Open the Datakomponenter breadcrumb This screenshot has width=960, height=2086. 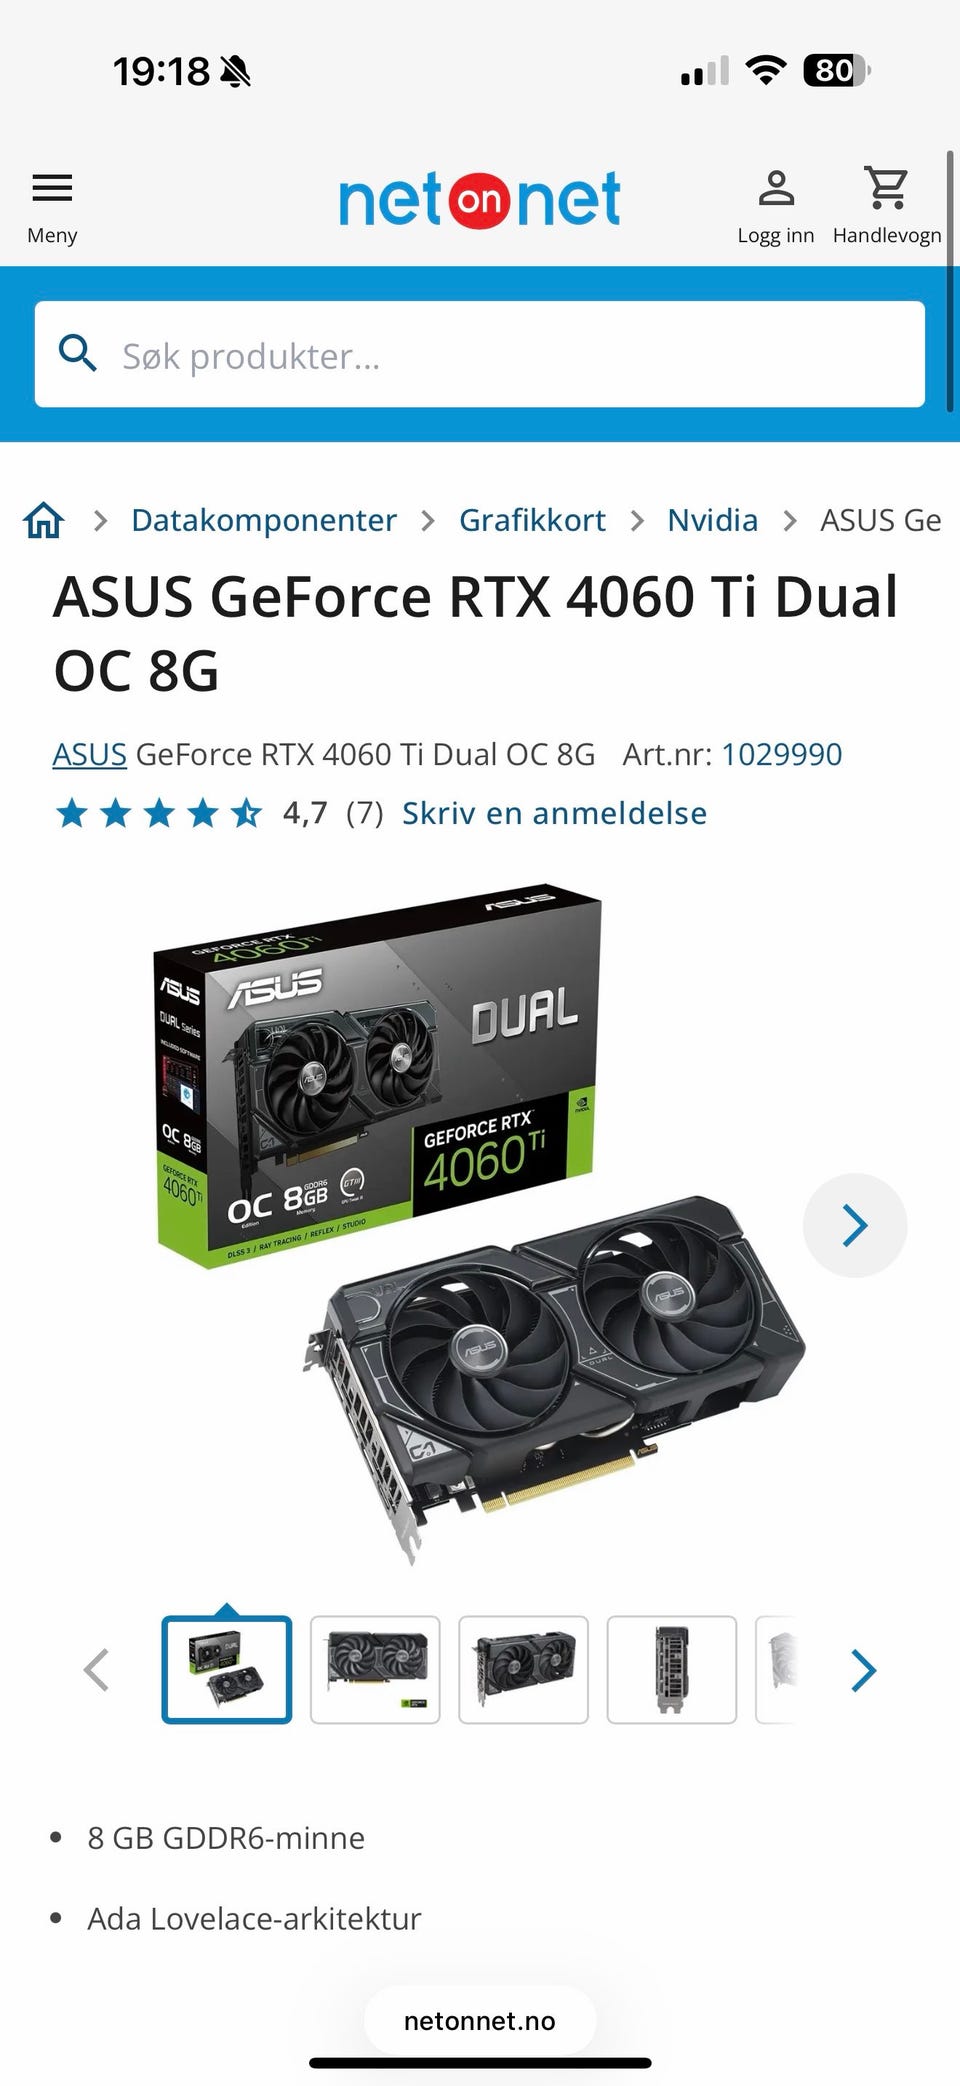264,520
